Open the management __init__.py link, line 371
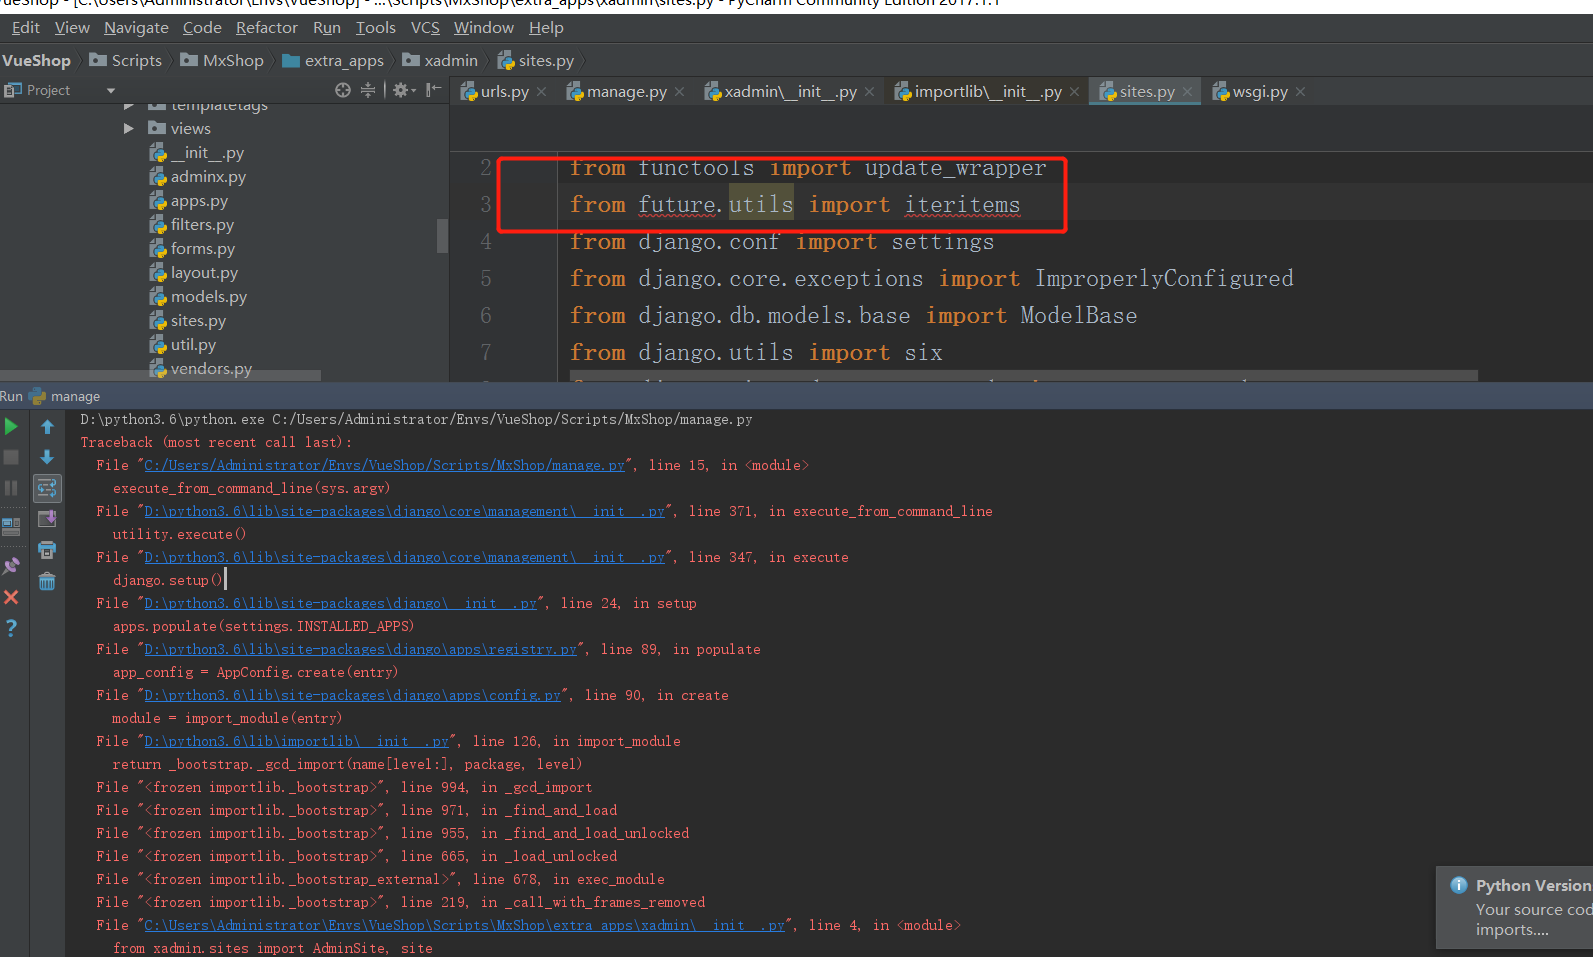The image size is (1593, 957). [x=404, y=511]
